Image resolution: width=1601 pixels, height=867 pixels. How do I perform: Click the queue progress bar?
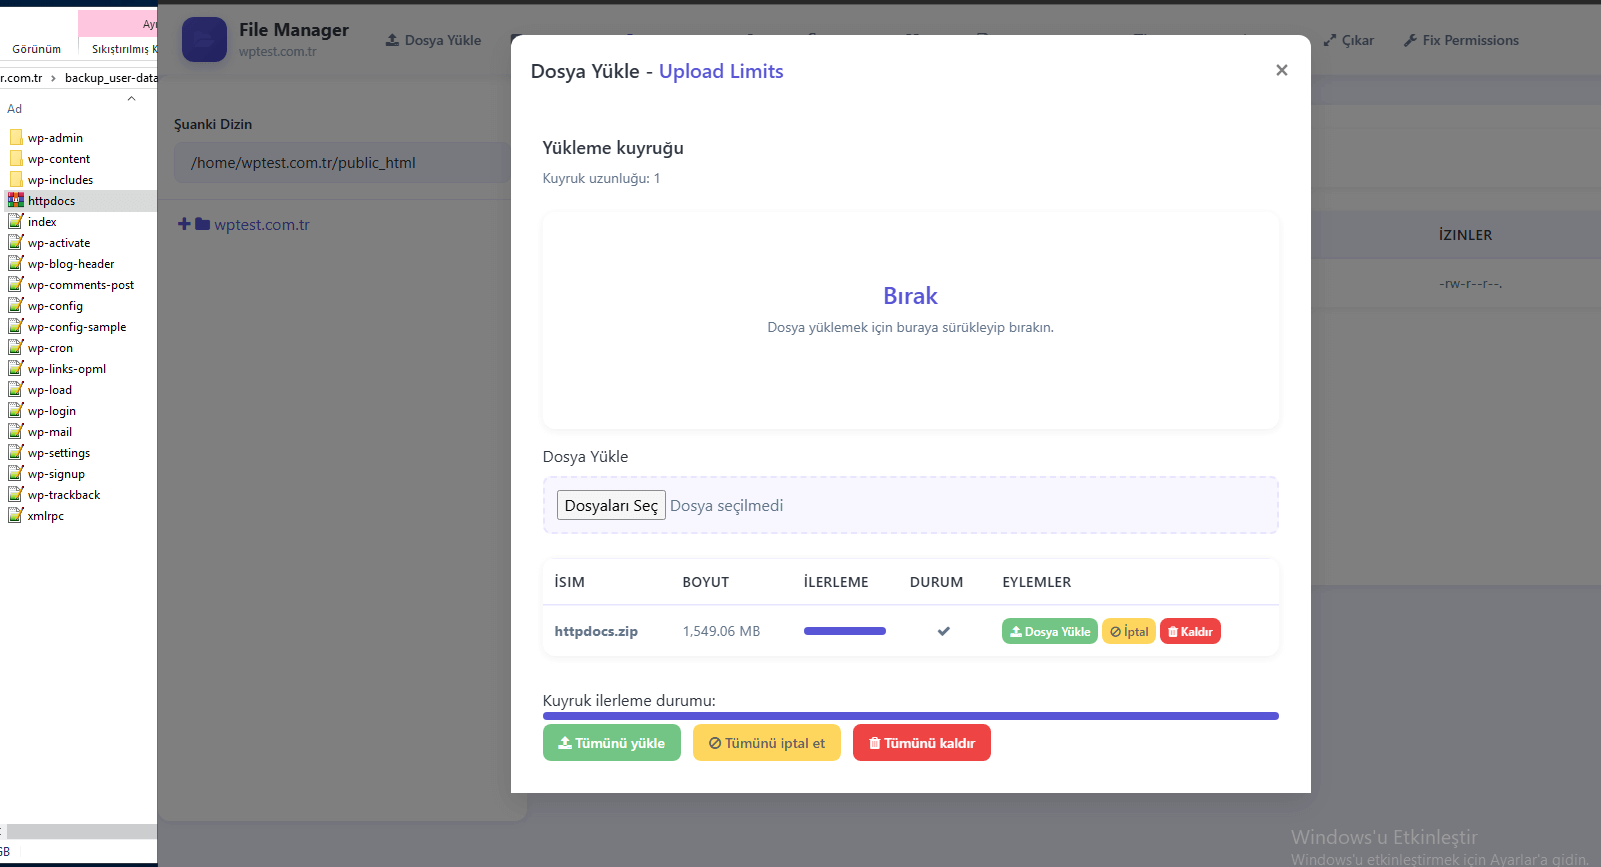910,716
